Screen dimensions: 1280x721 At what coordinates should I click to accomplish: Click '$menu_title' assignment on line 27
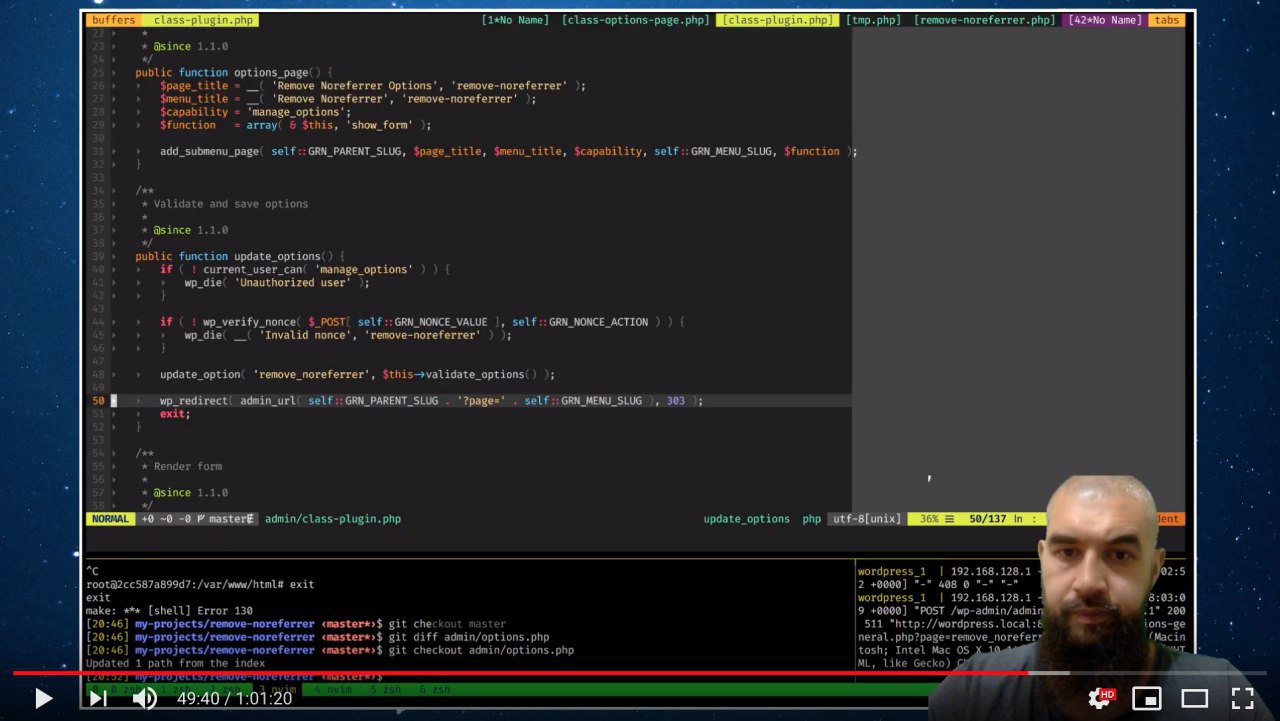coord(348,99)
